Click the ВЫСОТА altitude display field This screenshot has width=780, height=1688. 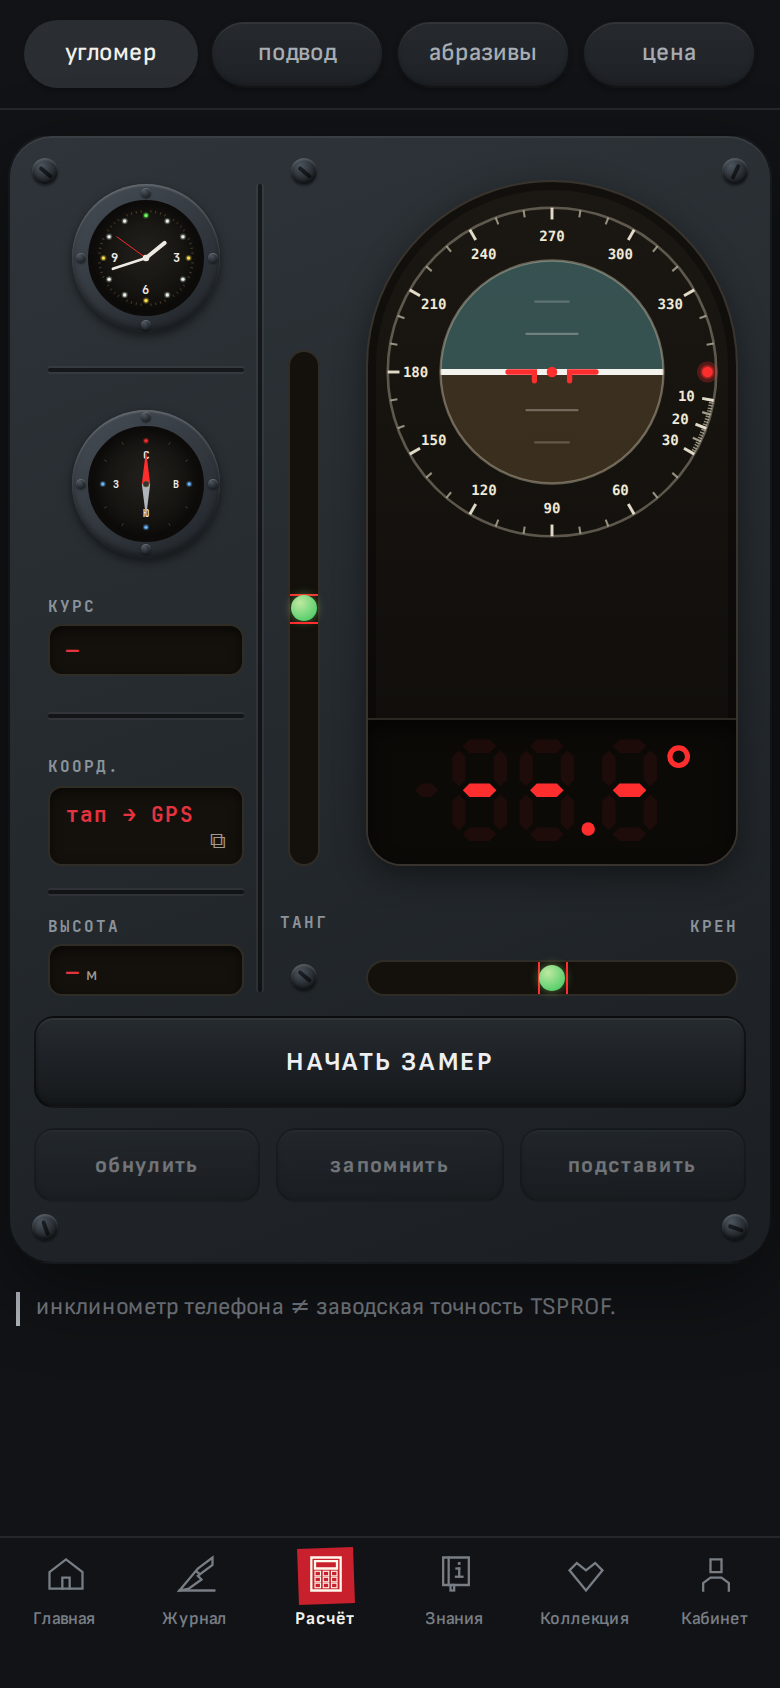click(x=146, y=970)
